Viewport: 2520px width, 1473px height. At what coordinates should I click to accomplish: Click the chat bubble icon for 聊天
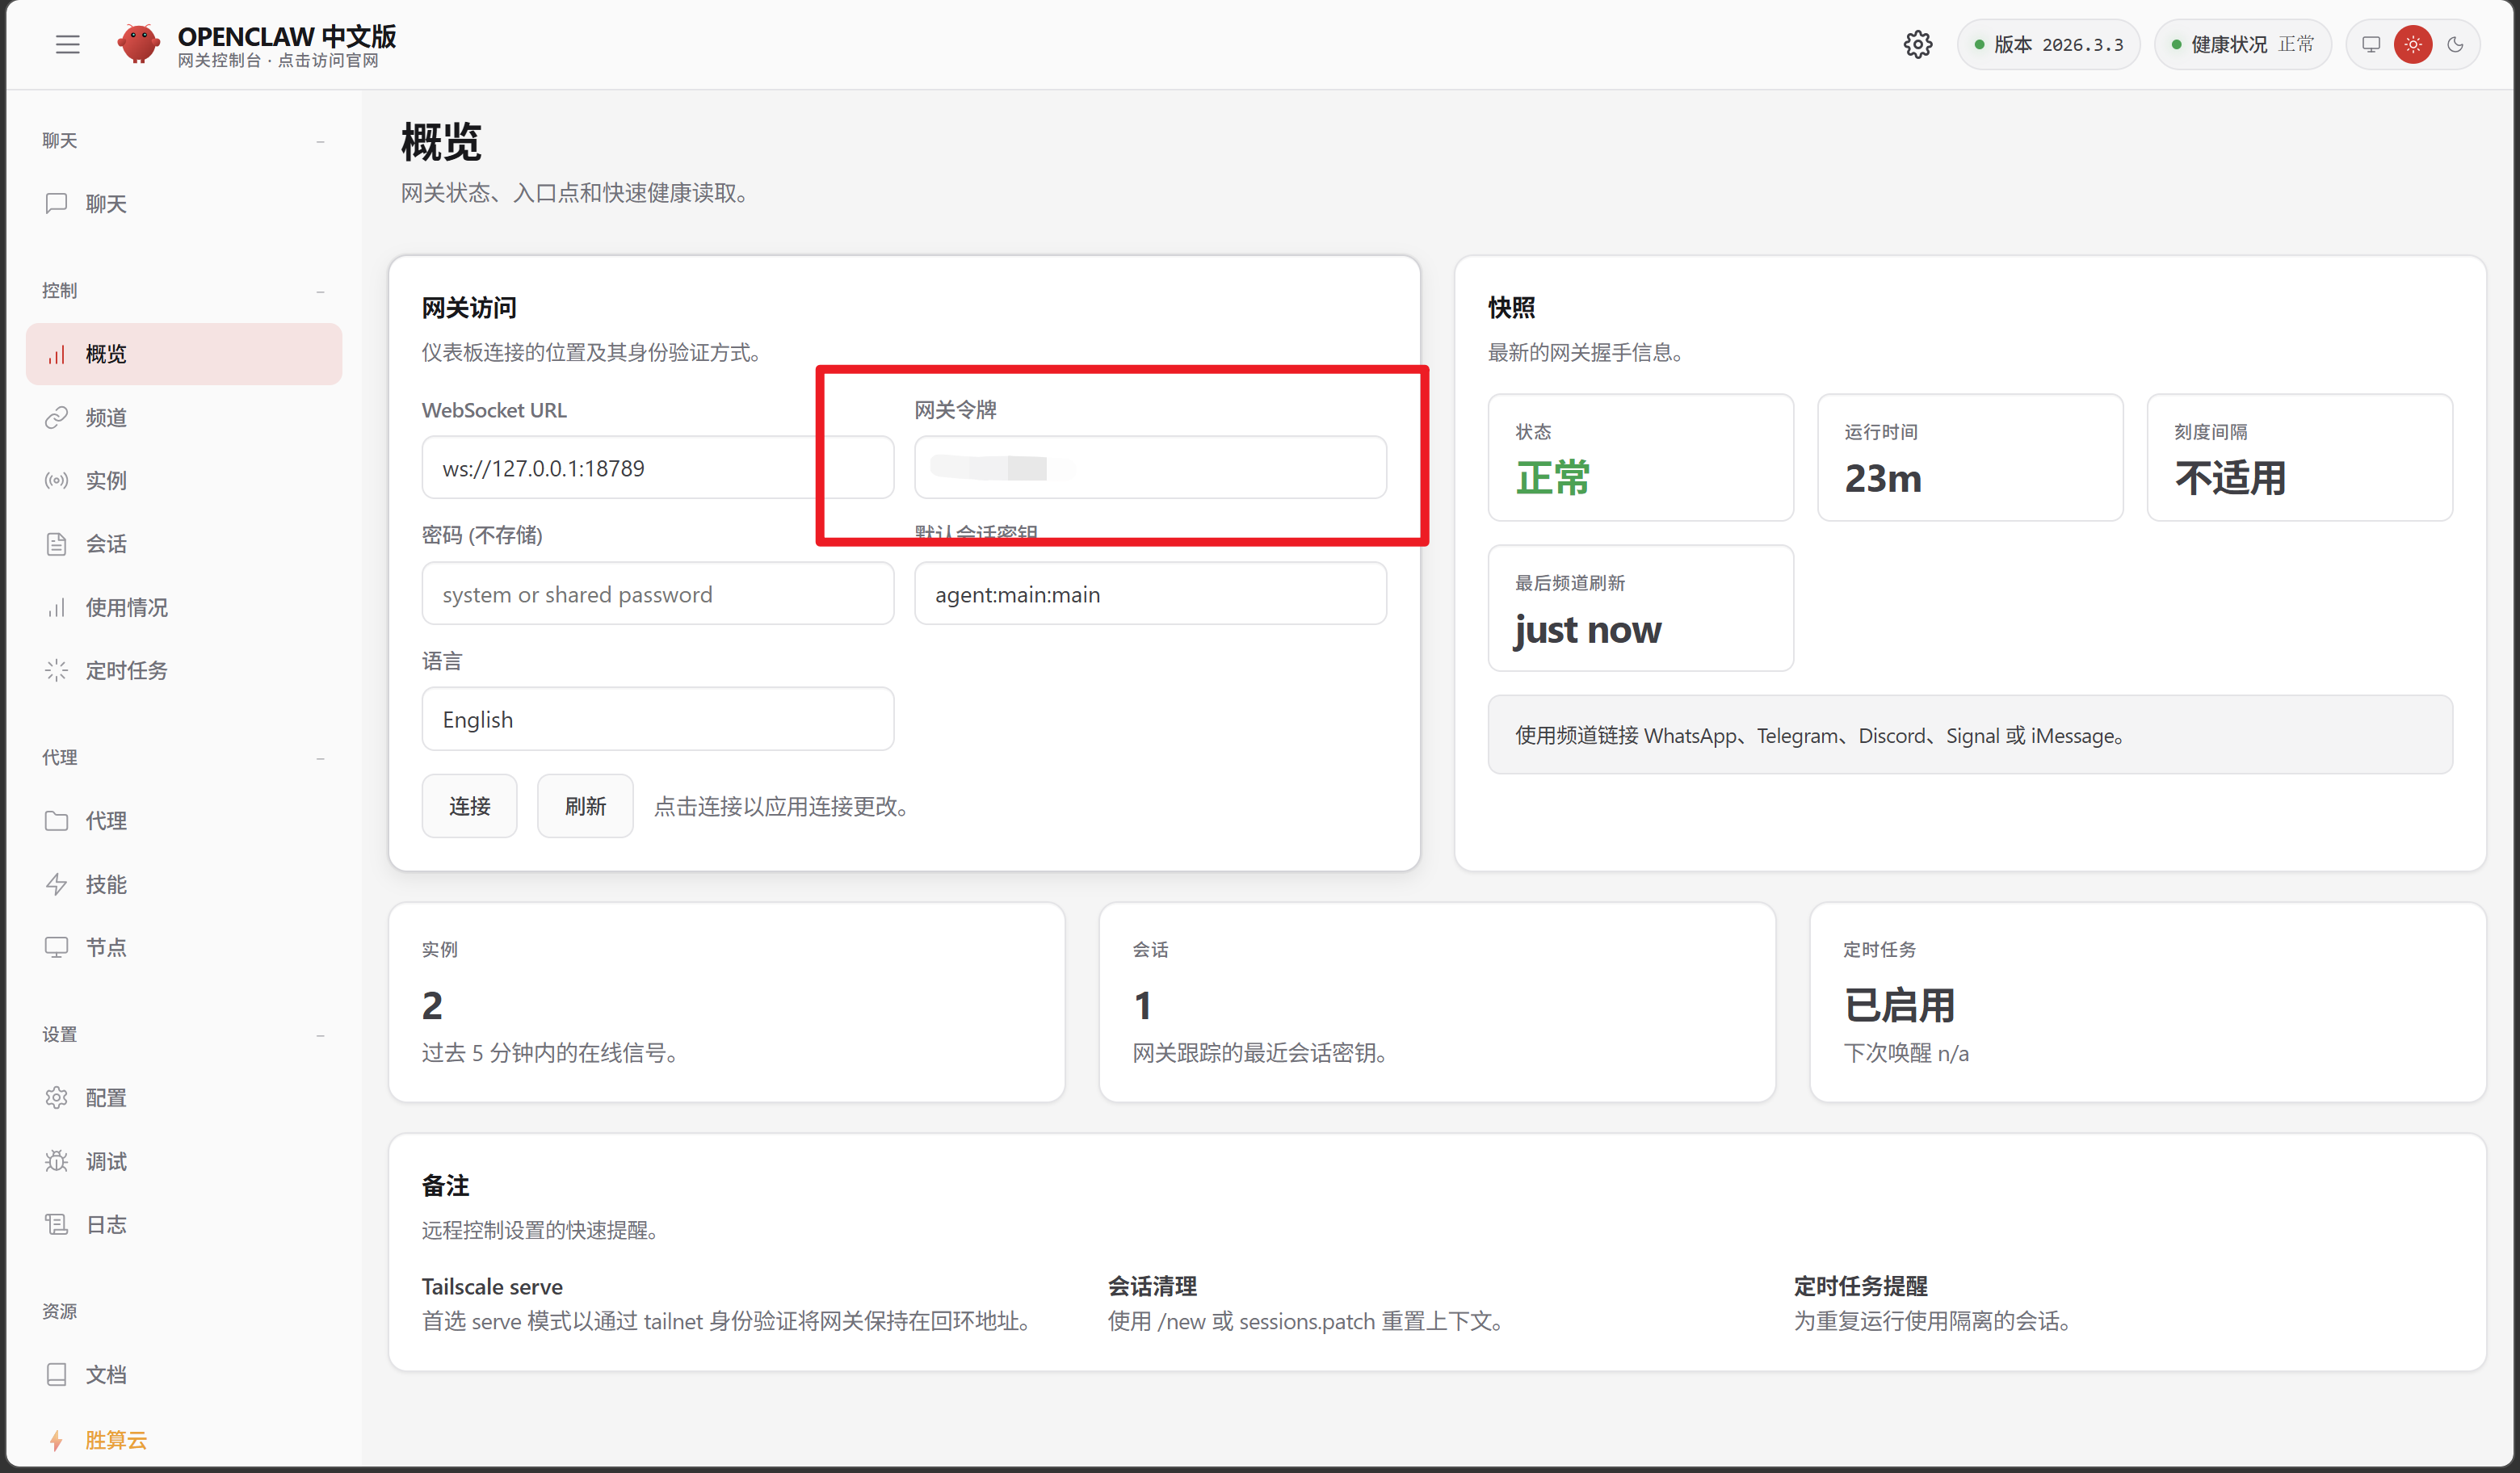pyautogui.click(x=56, y=203)
